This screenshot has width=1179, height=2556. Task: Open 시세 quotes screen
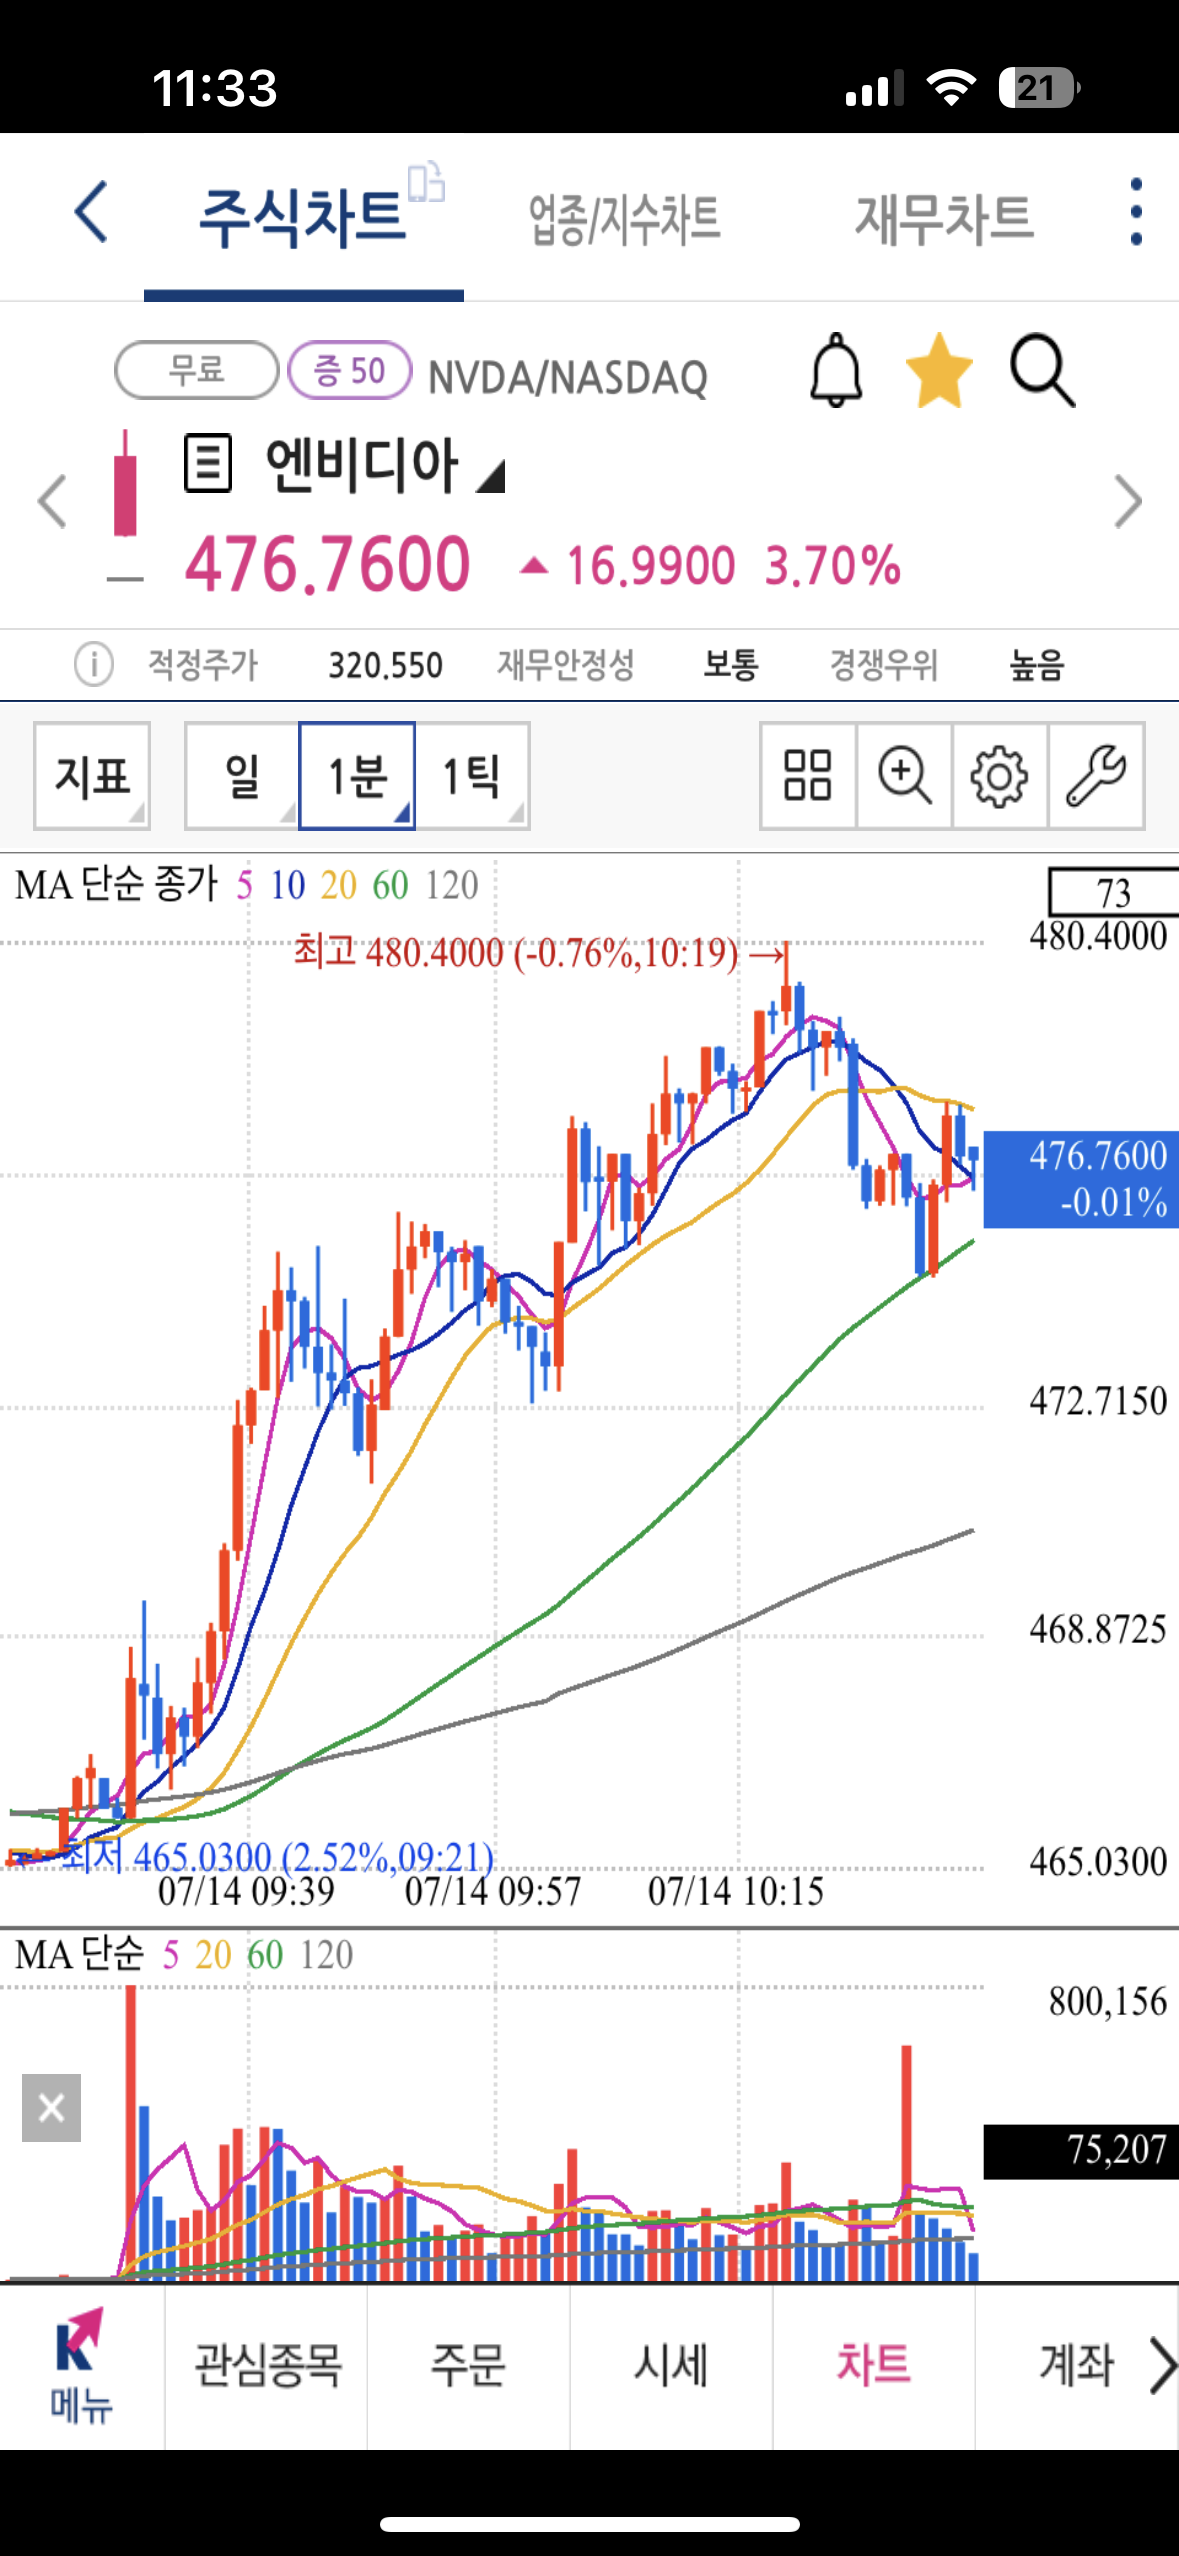[670, 2366]
